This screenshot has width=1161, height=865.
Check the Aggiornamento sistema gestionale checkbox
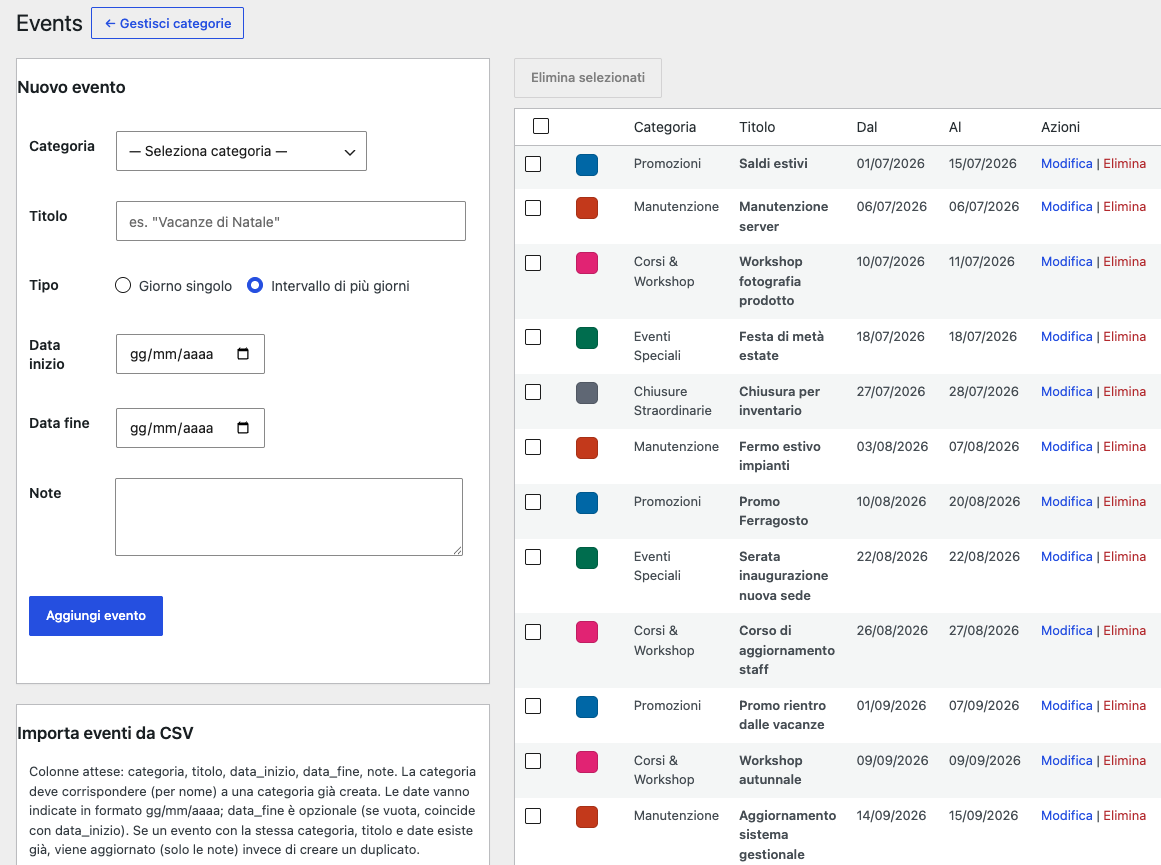coord(533,816)
